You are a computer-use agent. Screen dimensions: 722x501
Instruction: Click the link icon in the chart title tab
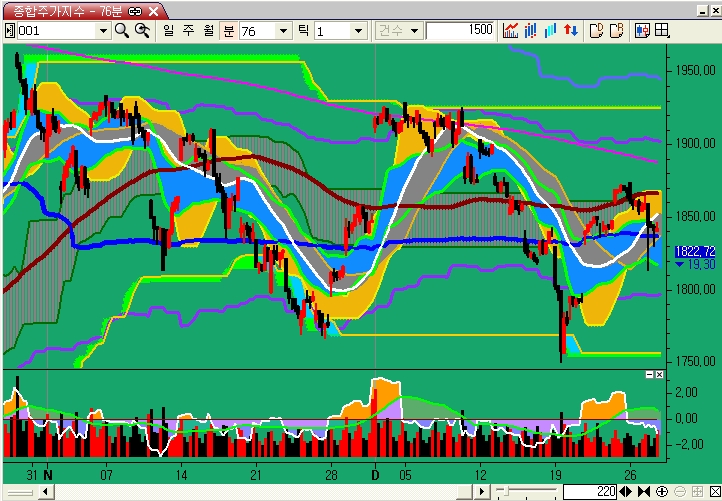[134, 10]
